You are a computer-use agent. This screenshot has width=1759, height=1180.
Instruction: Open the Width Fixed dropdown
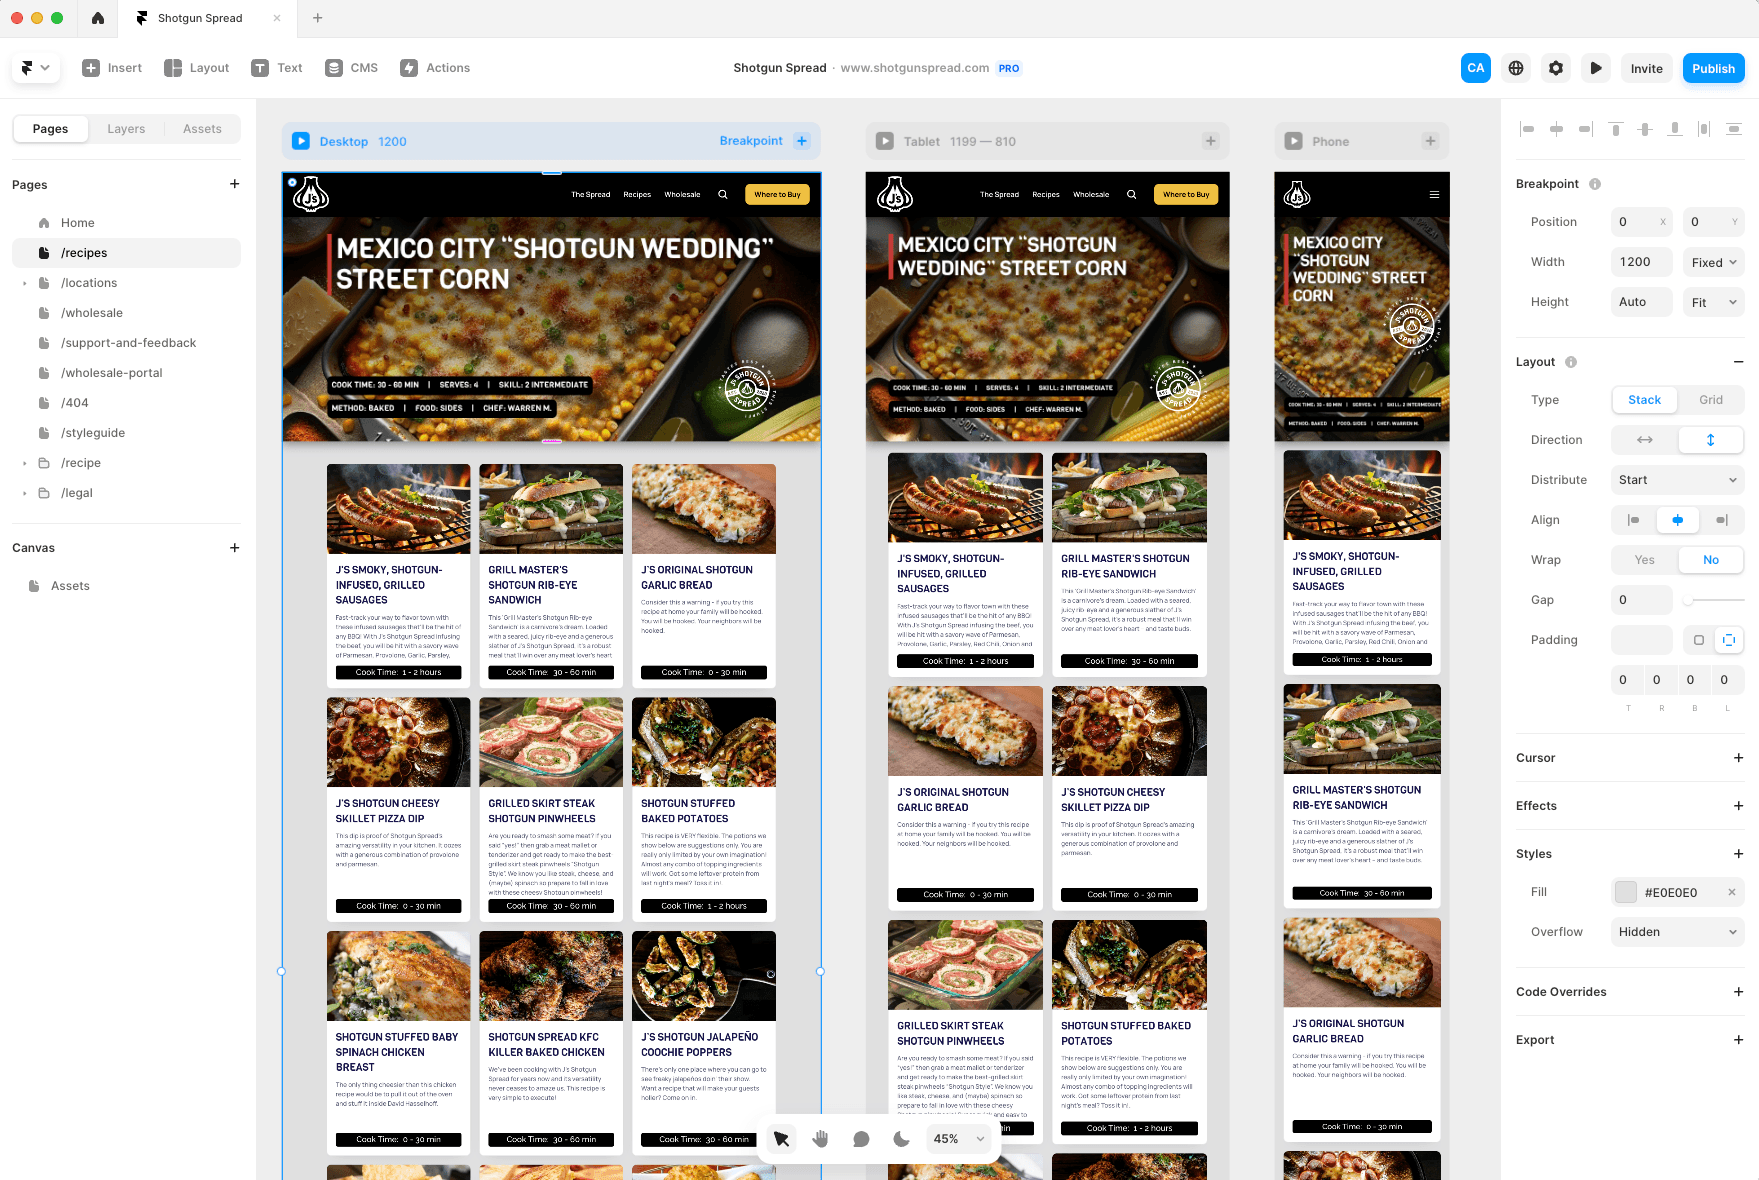point(1713,262)
